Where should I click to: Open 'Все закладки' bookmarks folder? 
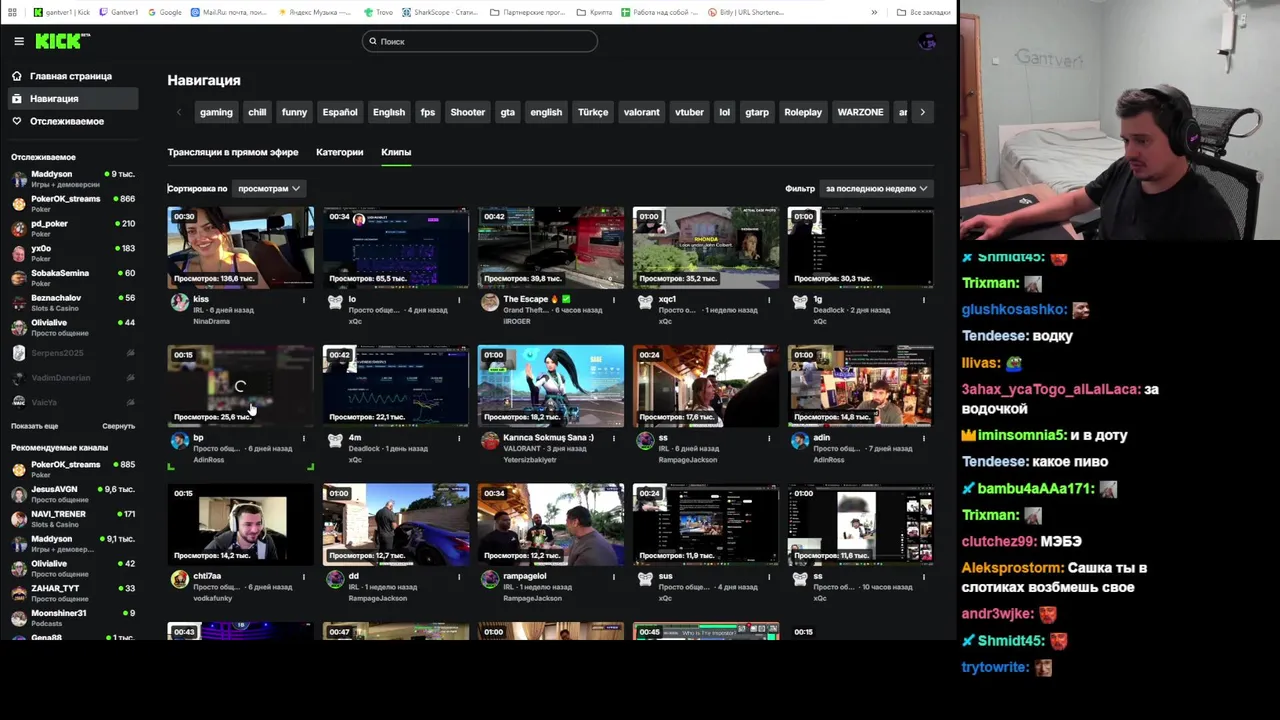click(x=923, y=12)
